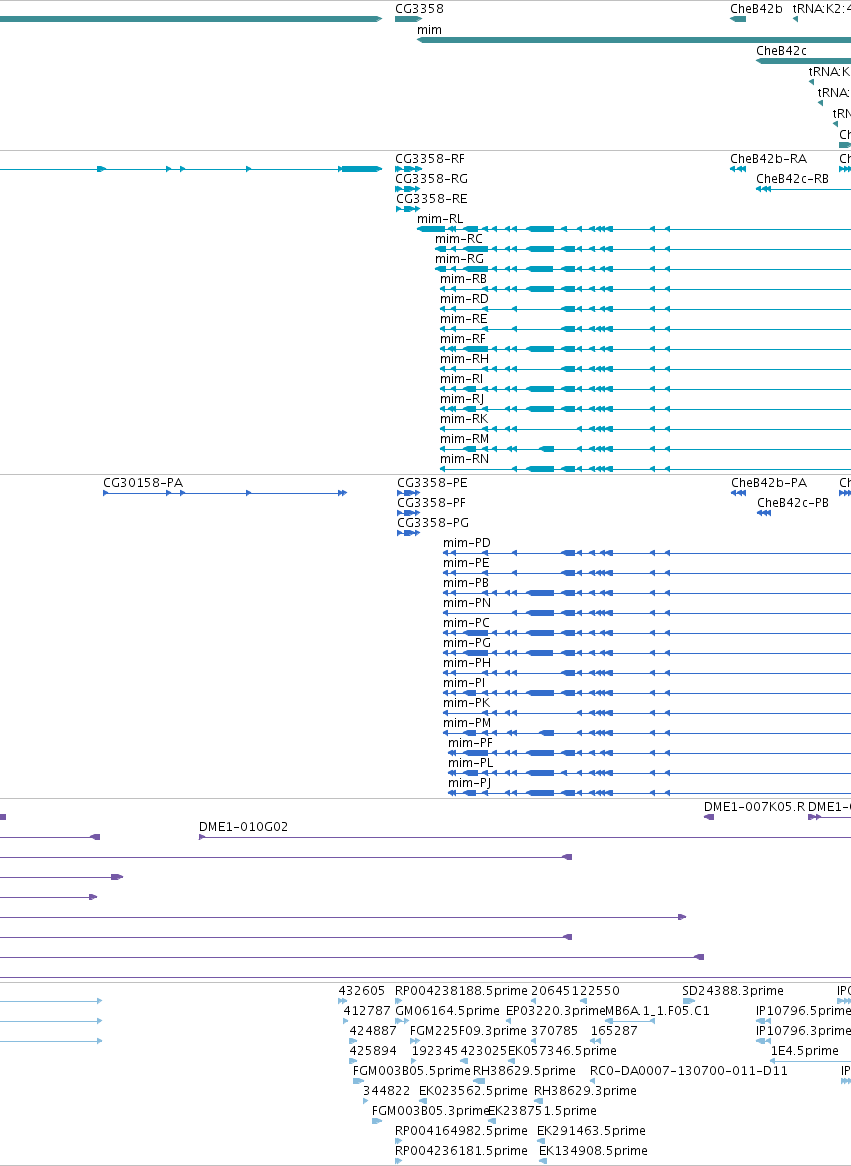Select the mim-RF transcript label
851x1166 pixels.
pyautogui.click(x=463, y=339)
